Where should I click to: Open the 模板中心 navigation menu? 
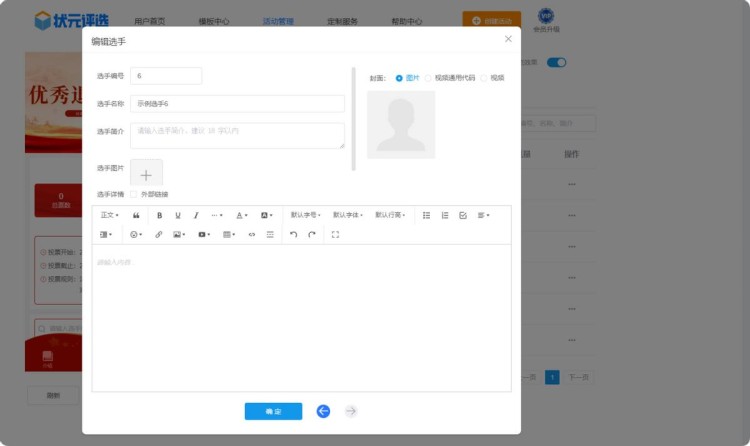click(214, 21)
